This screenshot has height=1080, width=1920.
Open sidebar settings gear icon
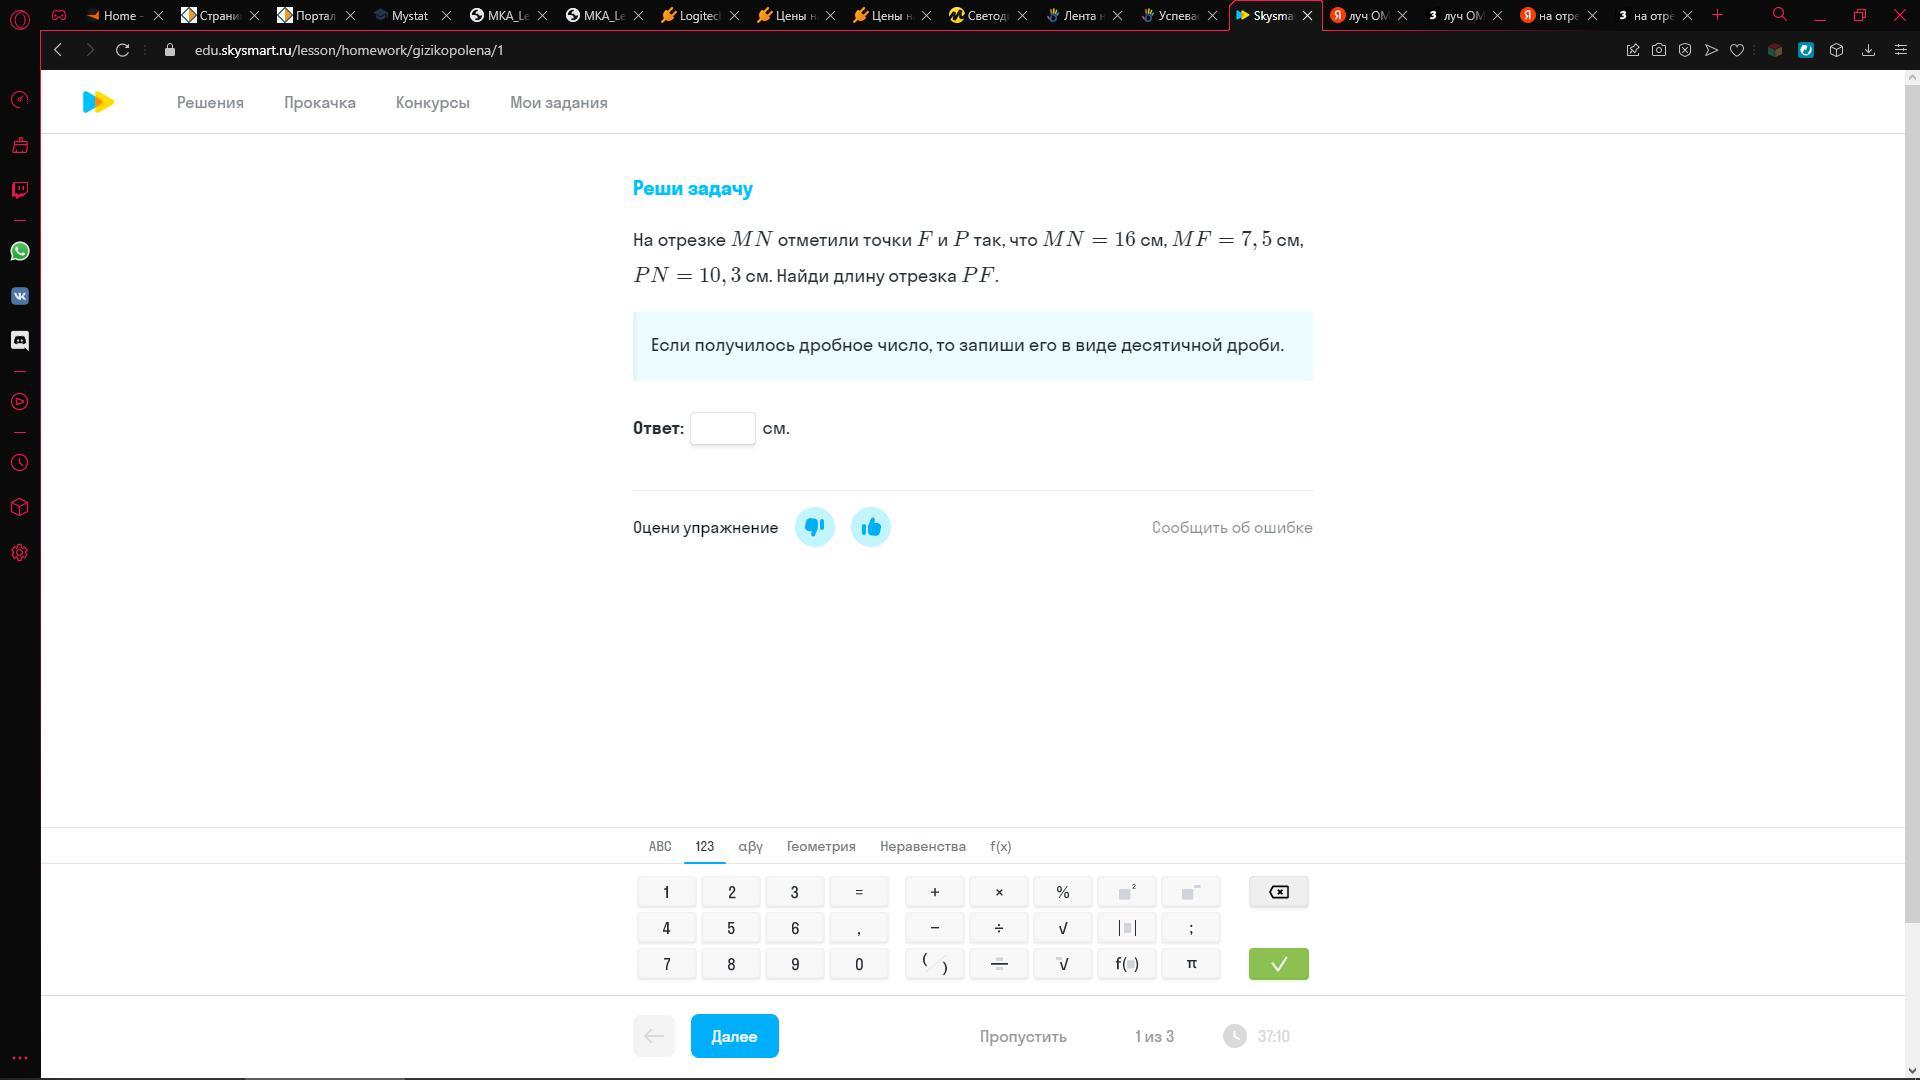tap(20, 553)
